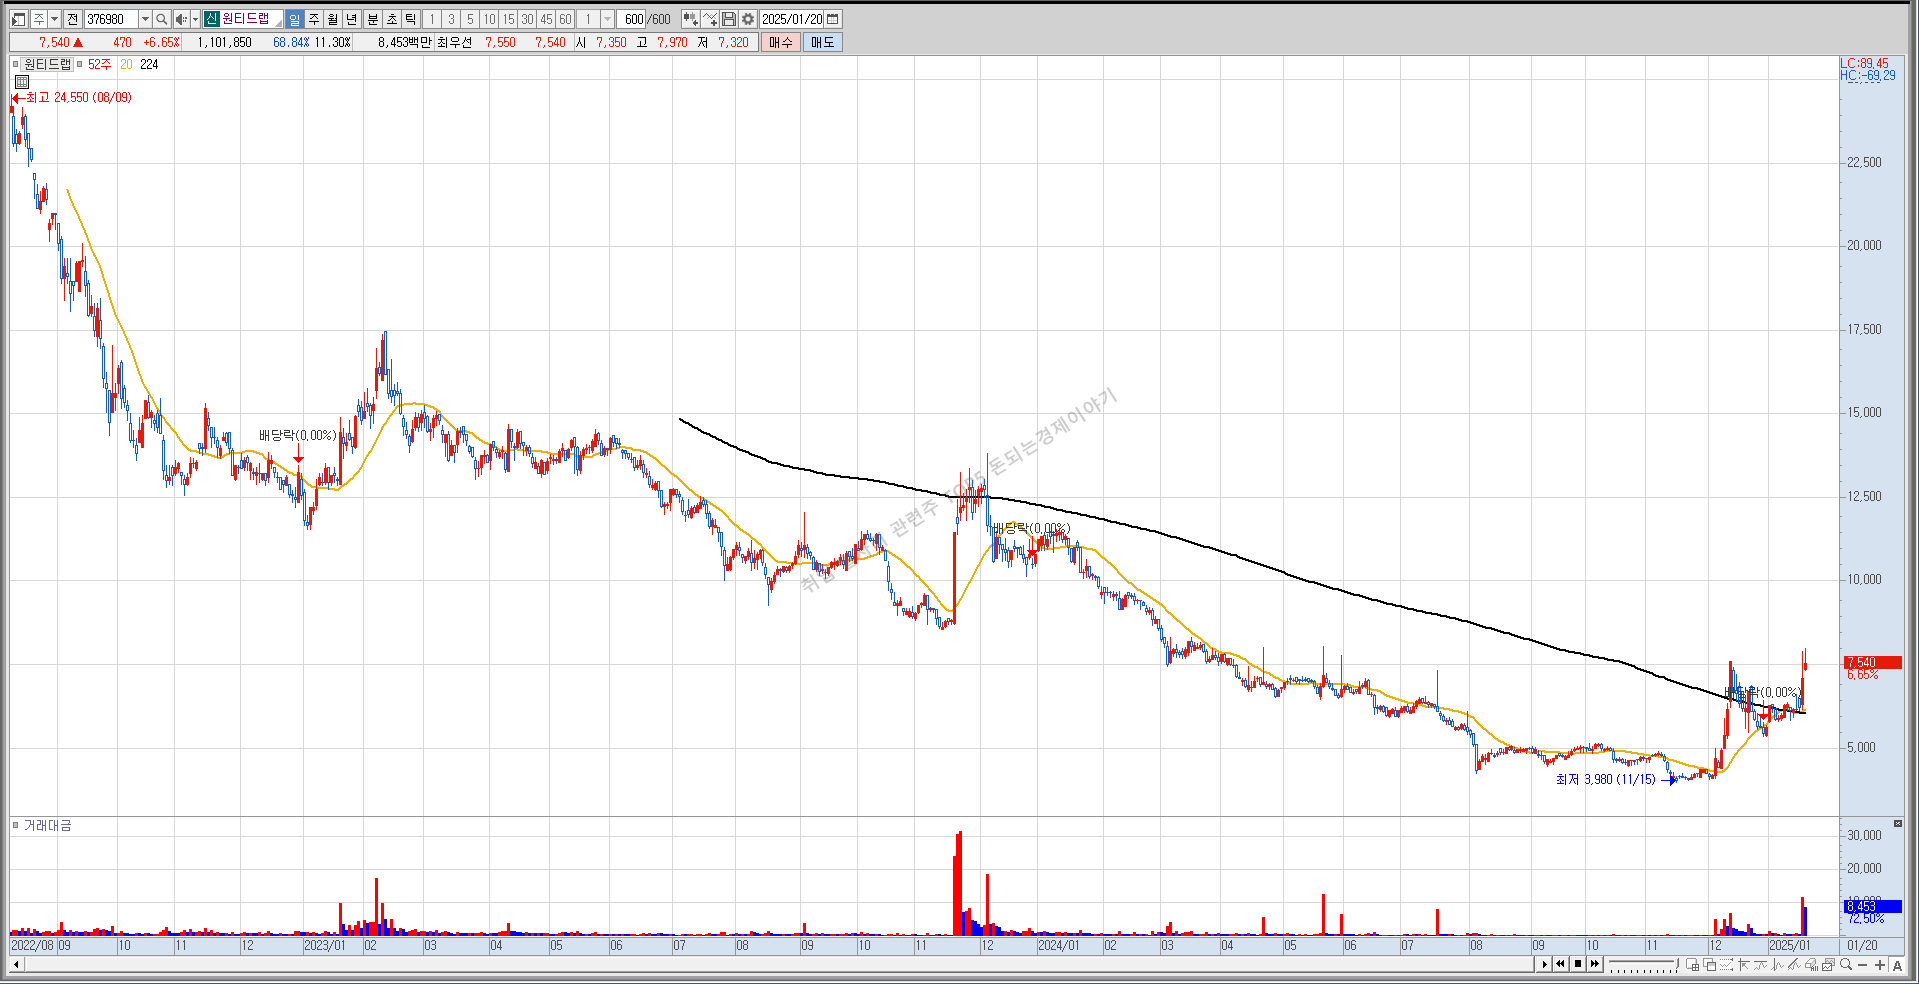
Task: Click the date field 2025/01/20
Action: click(791, 19)
